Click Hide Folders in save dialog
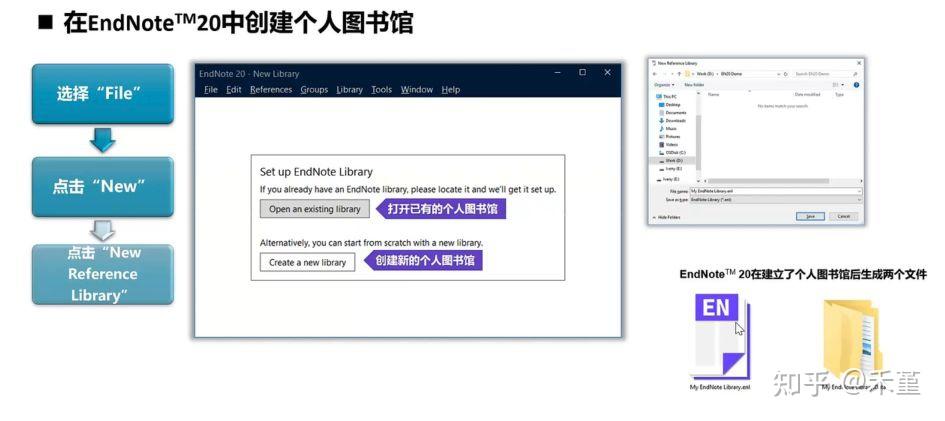 click(x=668, y=217)
